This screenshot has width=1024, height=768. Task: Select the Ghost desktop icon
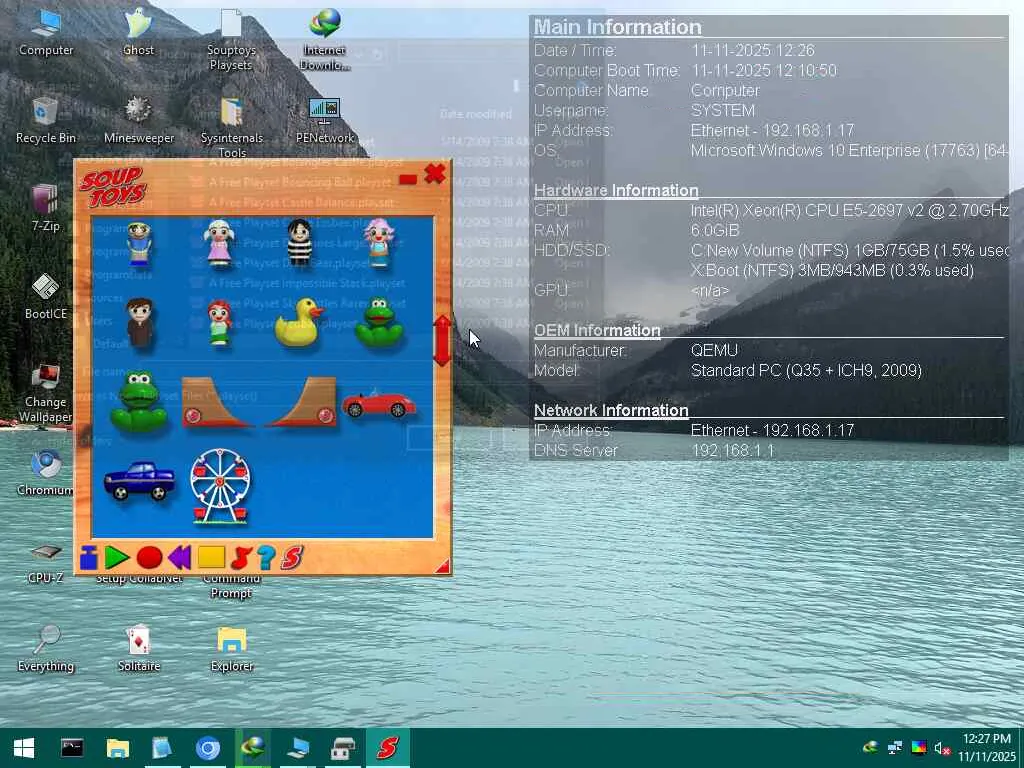138,33
